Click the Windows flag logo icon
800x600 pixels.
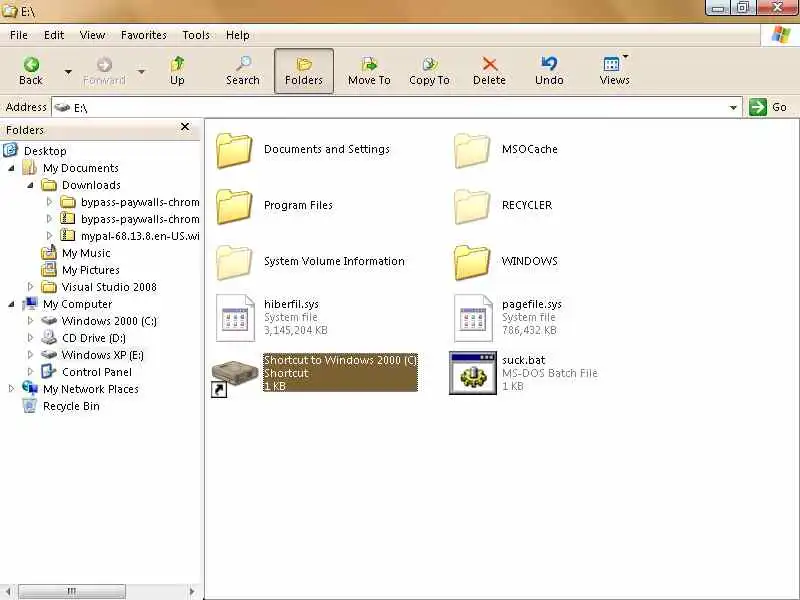point(780,35)
